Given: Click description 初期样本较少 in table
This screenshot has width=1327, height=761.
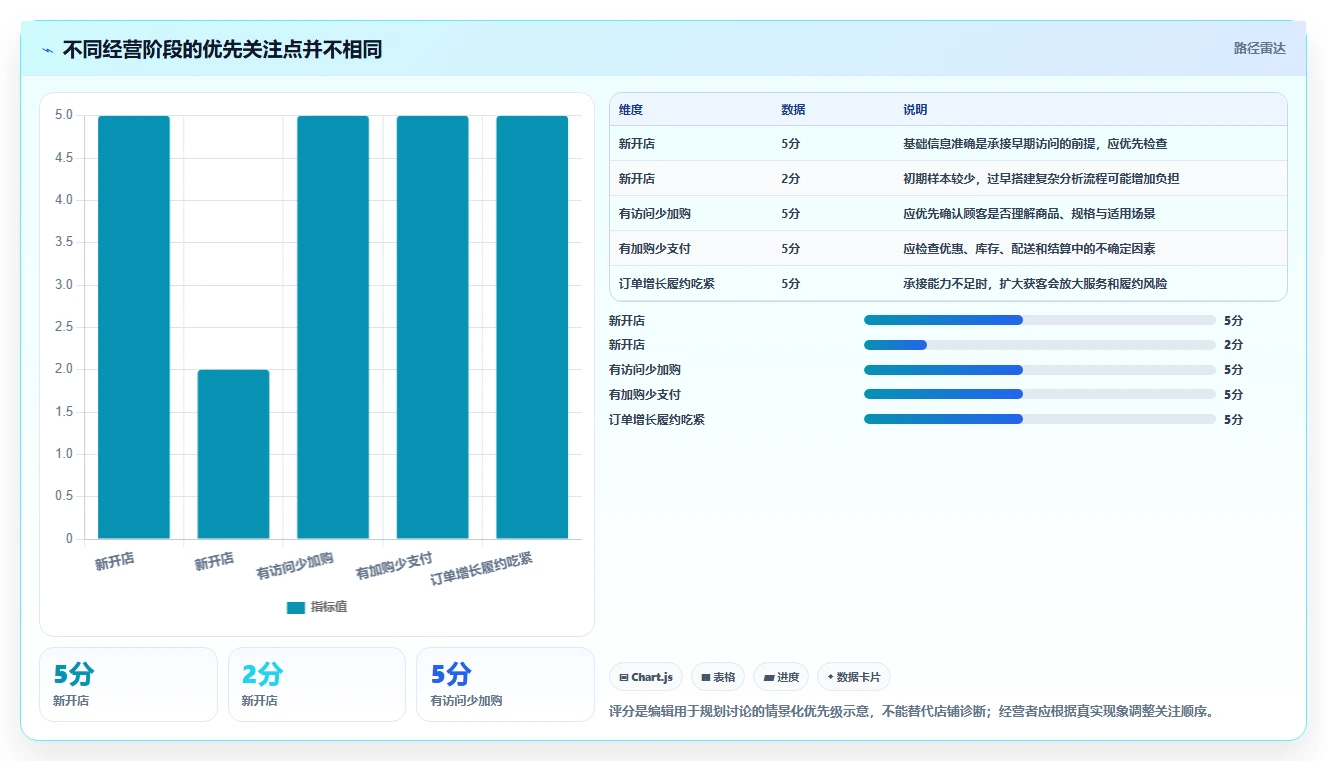Looking at the screenshot, I should pos(1041,179).
